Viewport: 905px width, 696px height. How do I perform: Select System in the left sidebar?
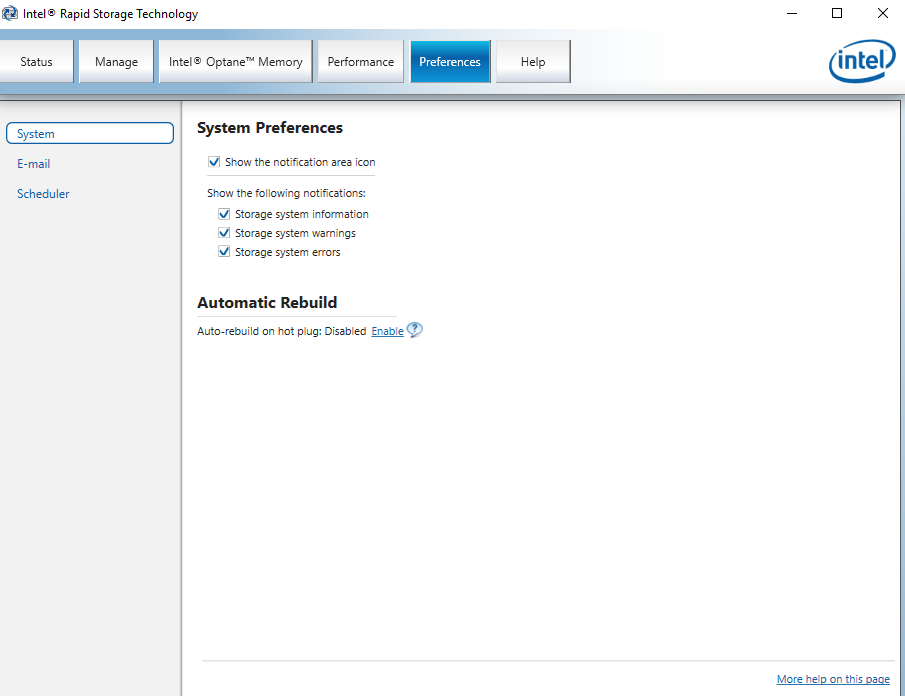(x=89, y=133)
